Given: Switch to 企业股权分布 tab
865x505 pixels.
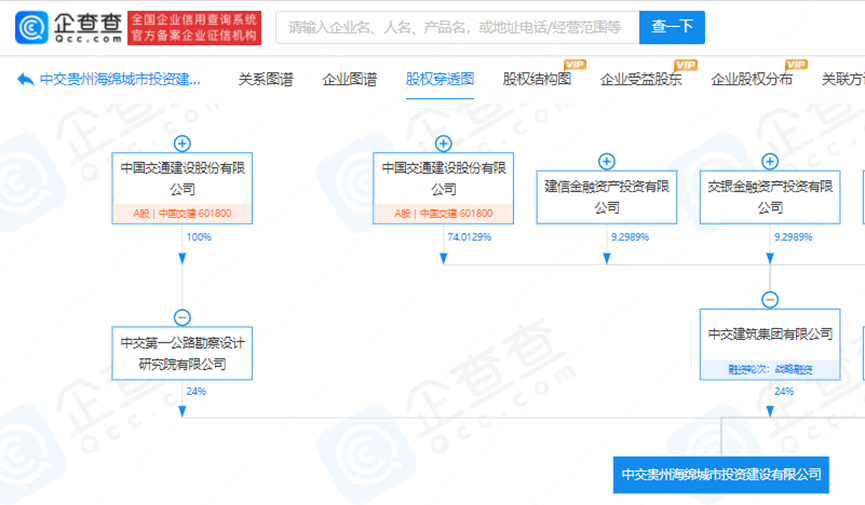Looking at the screenshot, I should (751, 79).
